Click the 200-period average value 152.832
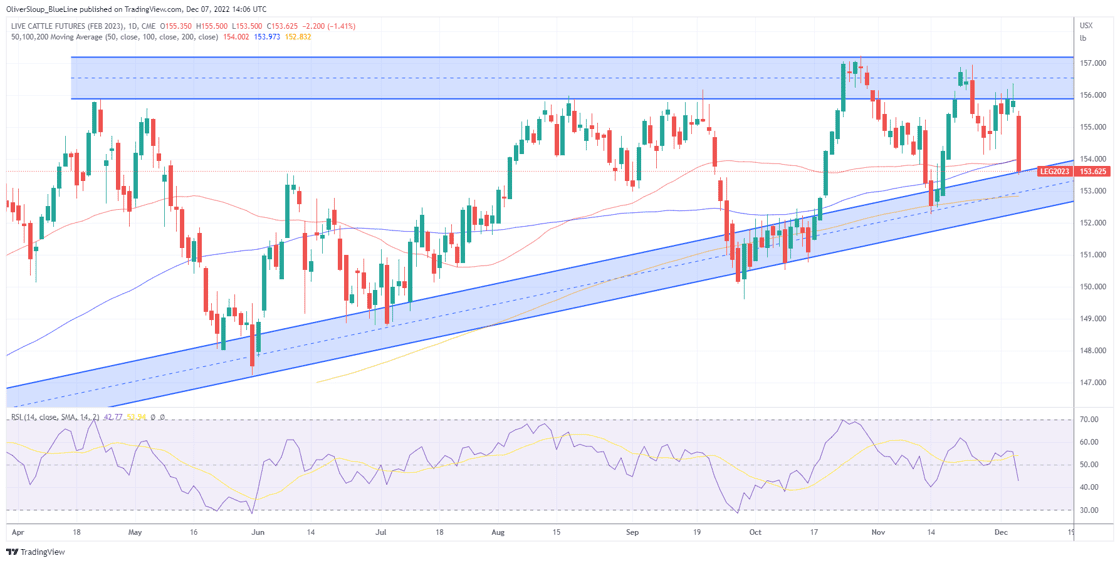The image size is (1120, 563). pos(296,36)
